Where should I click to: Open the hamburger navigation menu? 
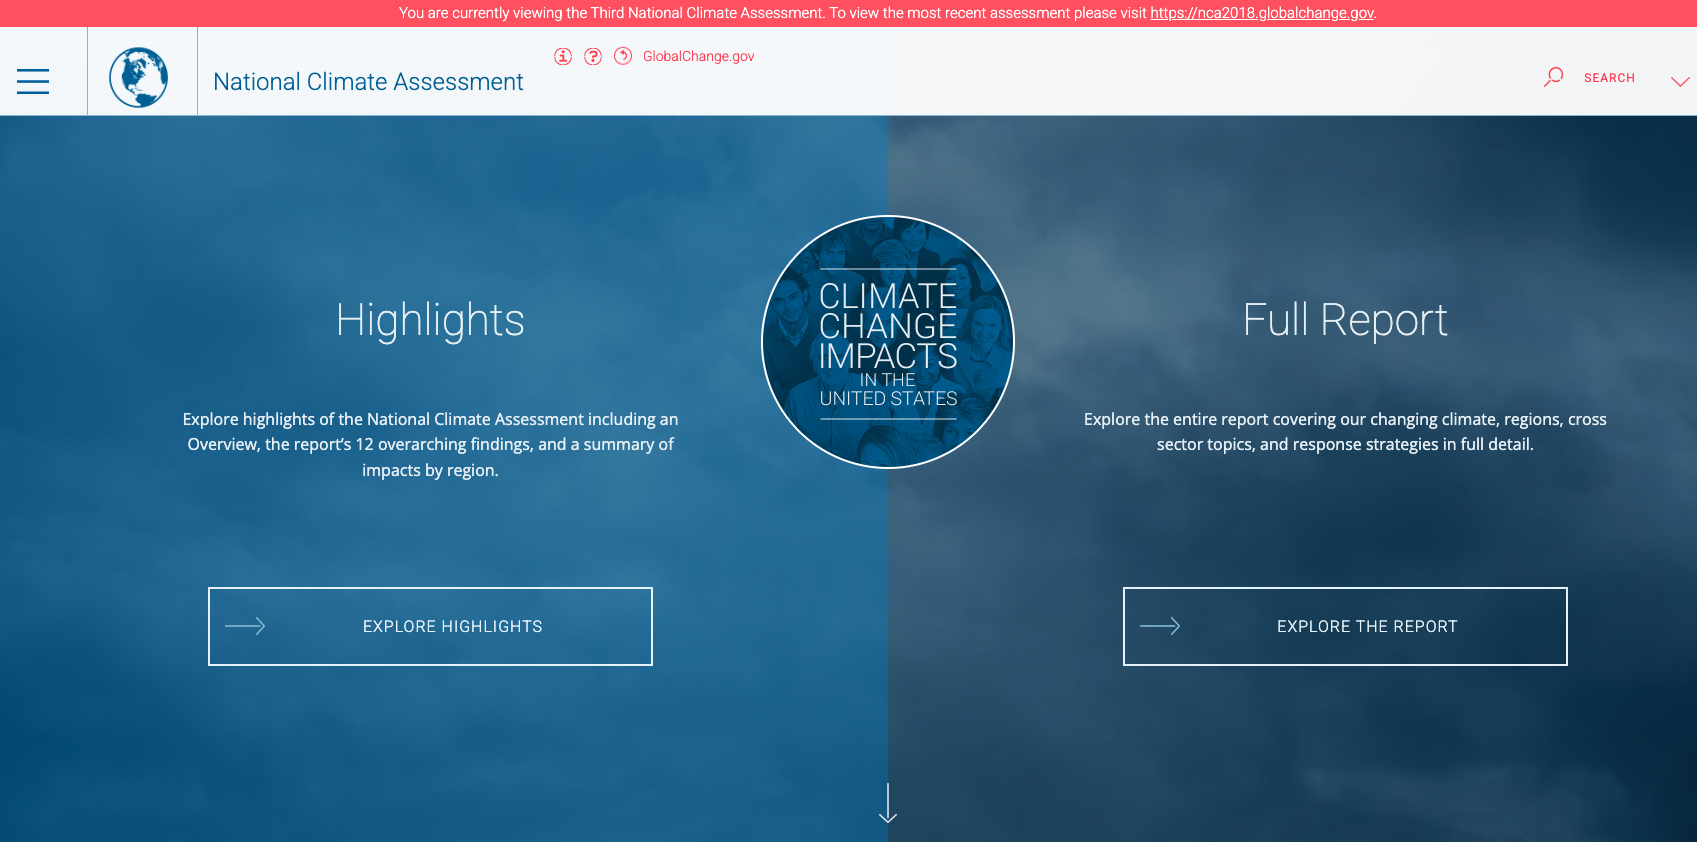(x=33, y=81)
